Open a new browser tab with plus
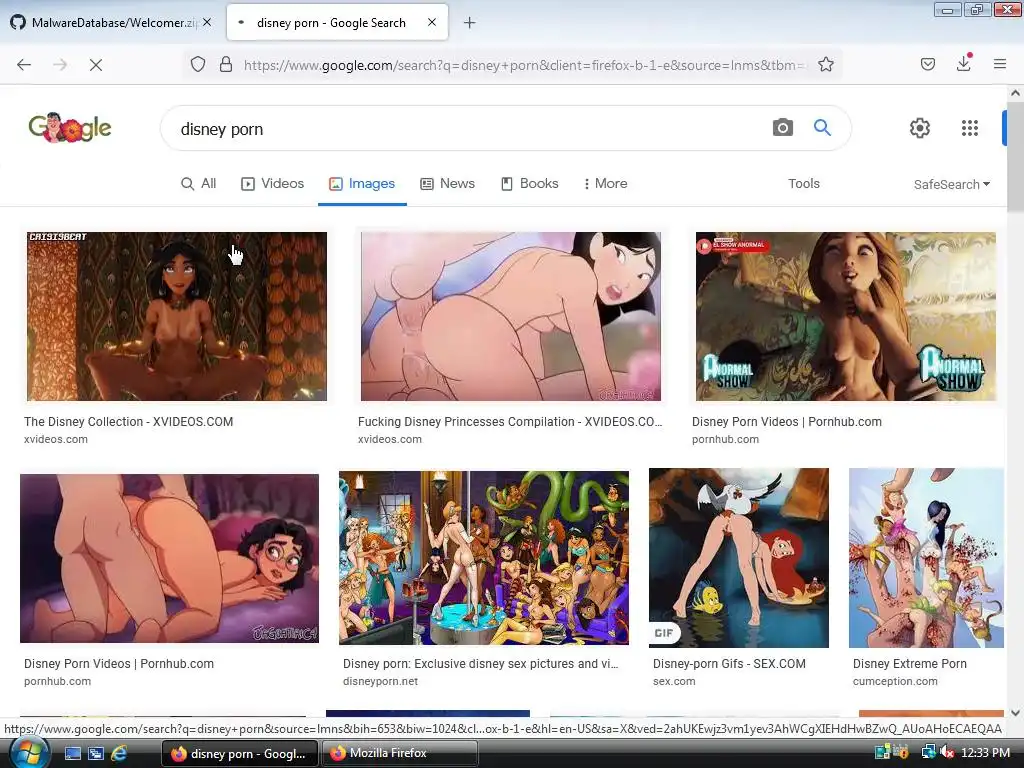 coord(470,23)
